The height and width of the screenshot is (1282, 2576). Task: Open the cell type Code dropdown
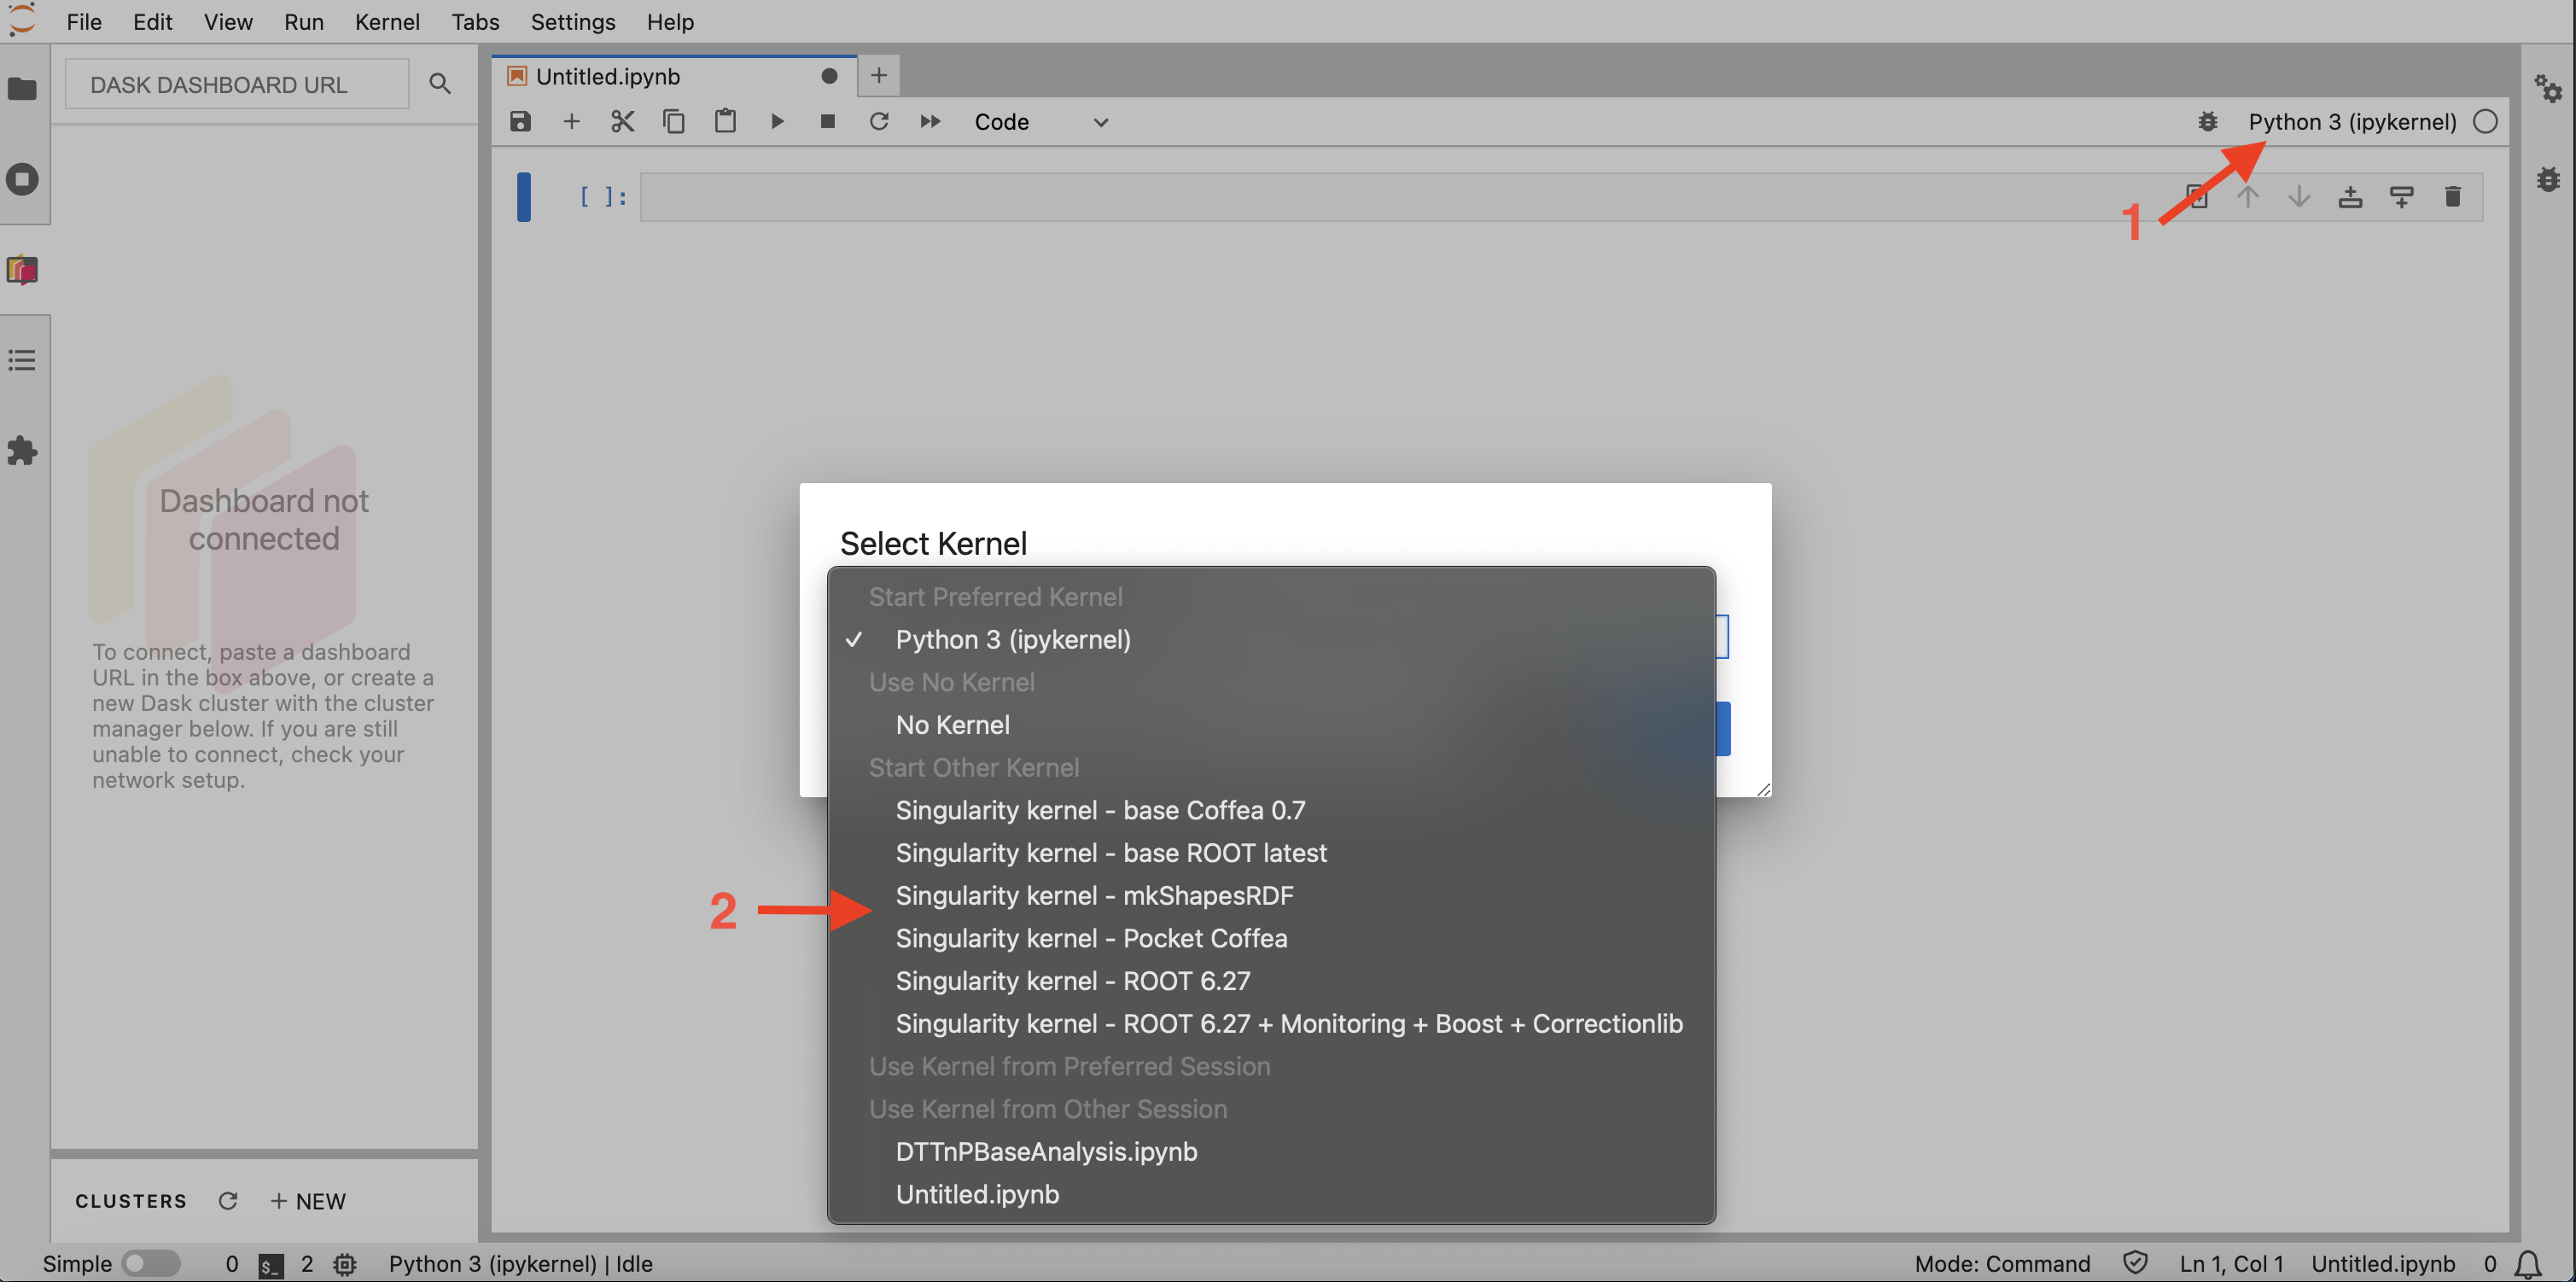point(1041,122)
